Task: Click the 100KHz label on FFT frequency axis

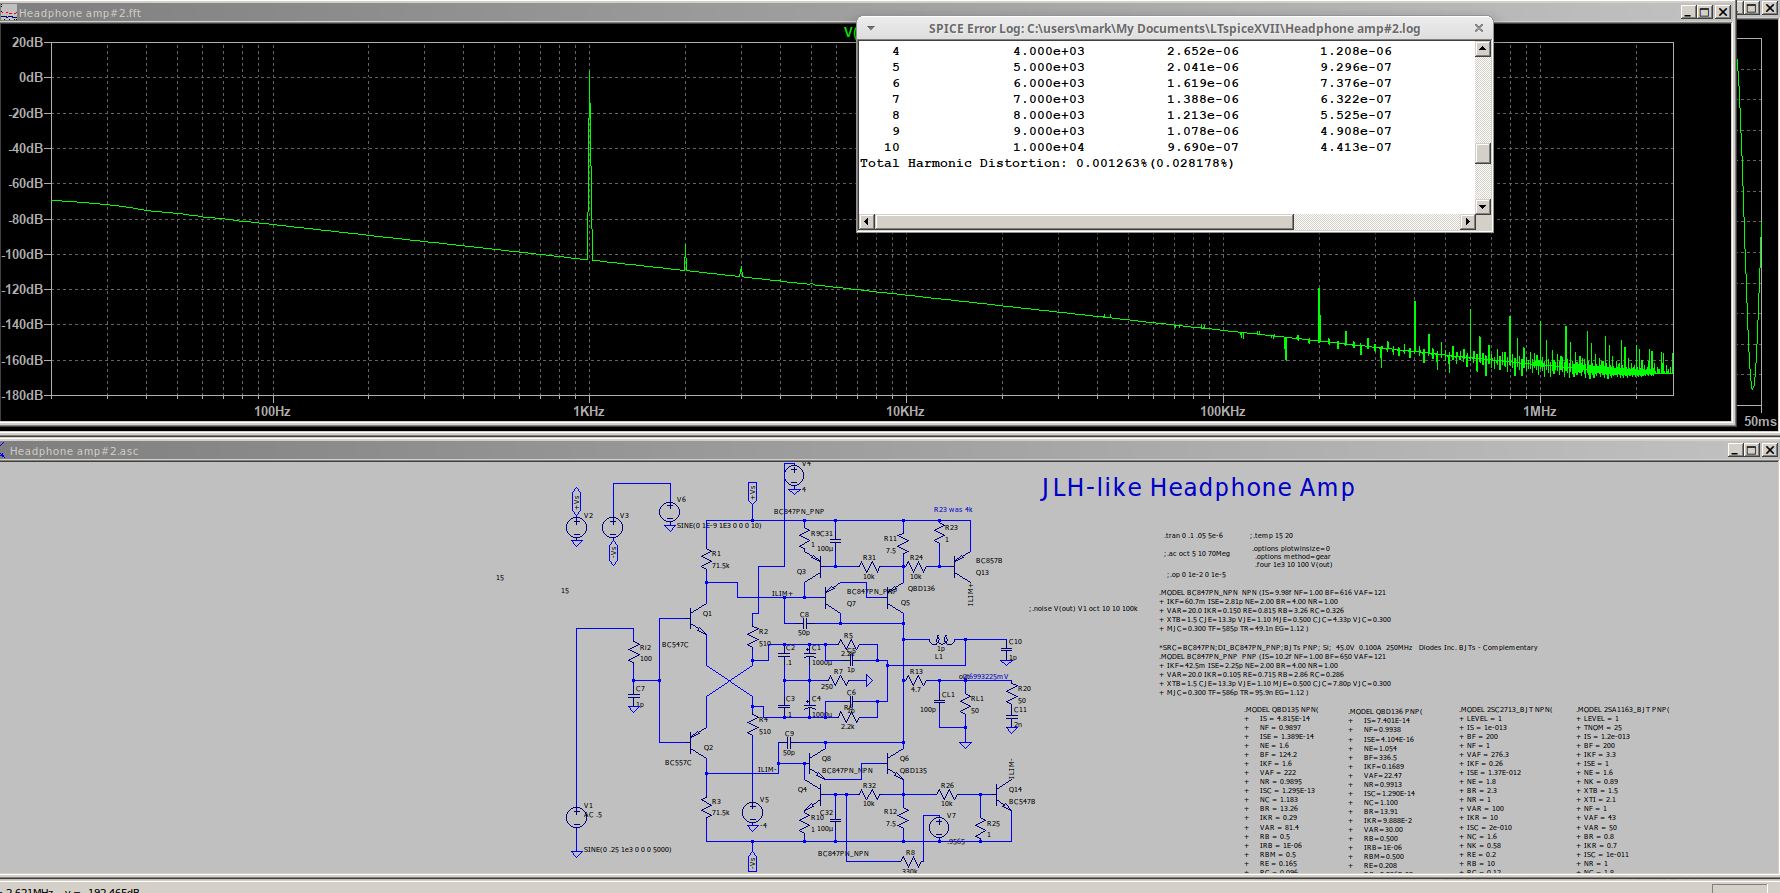Action: 1222,411
